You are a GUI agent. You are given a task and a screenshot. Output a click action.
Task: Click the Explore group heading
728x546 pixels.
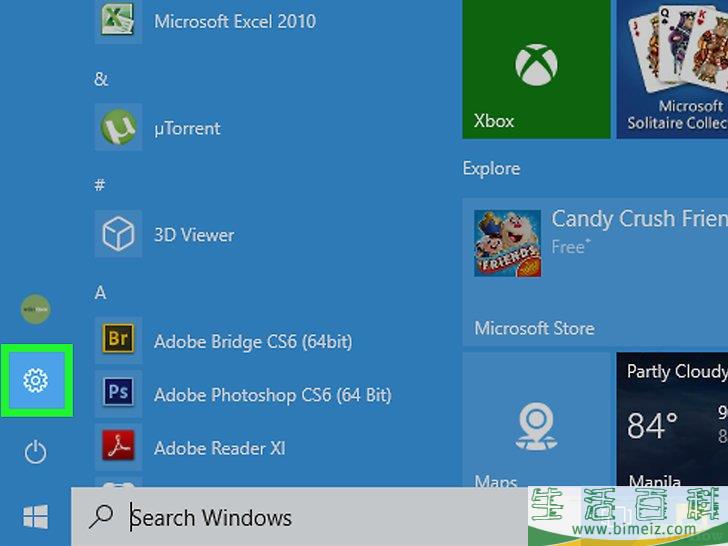[491, 169]
